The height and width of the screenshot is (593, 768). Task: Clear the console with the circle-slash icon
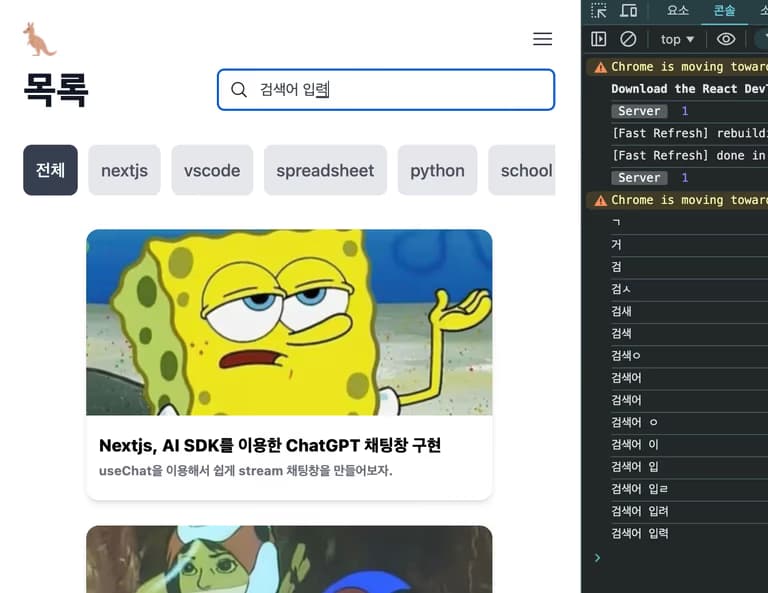(628, 39)
